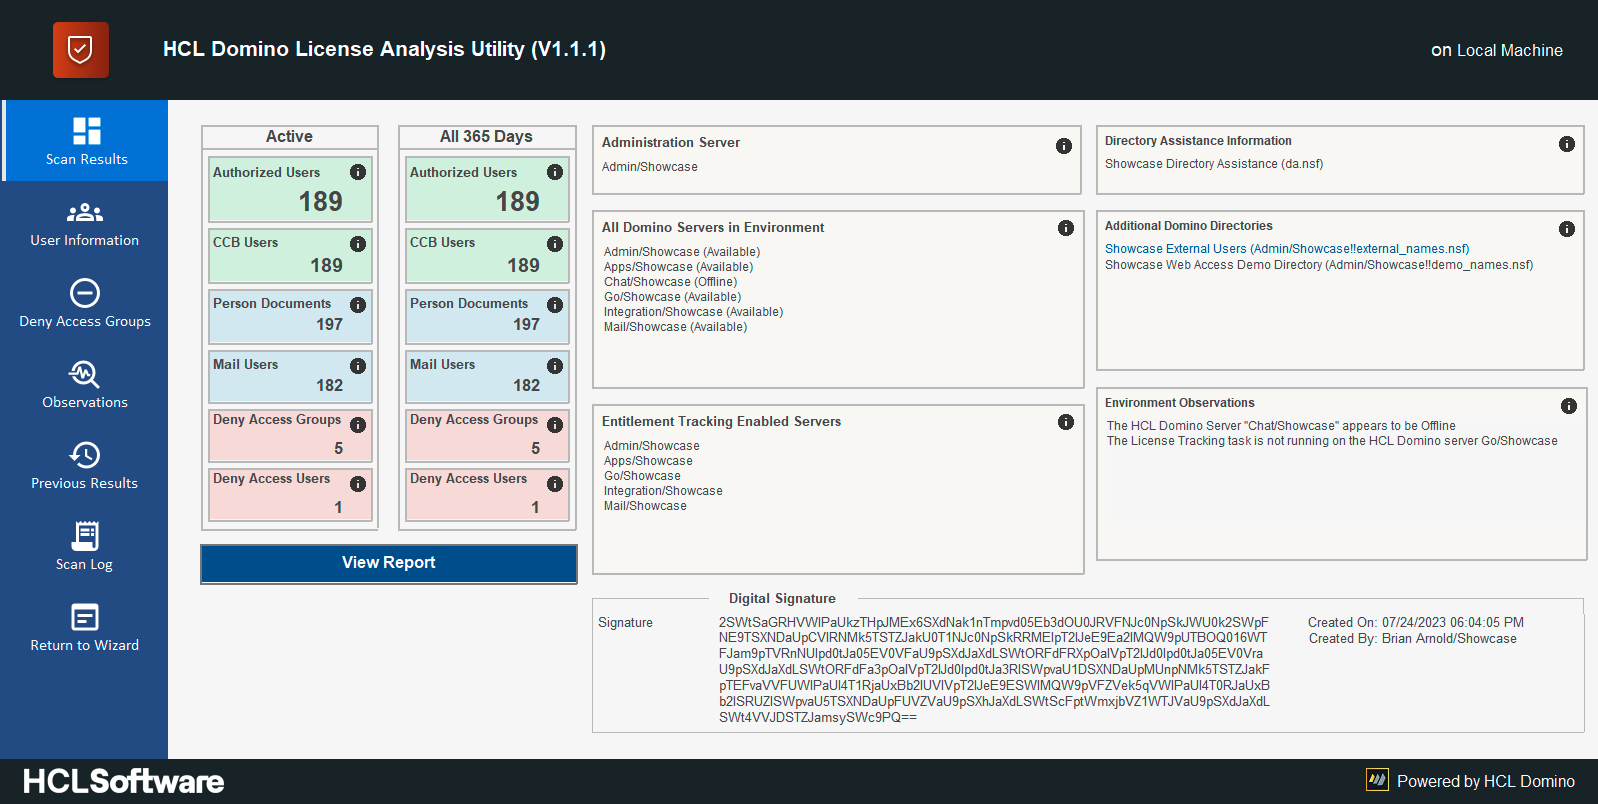Screen dimensions: 1598x804
Task: Select Mail/Showcase (Available) server entry
Action: pyautogui.click(x=676, y=327)
